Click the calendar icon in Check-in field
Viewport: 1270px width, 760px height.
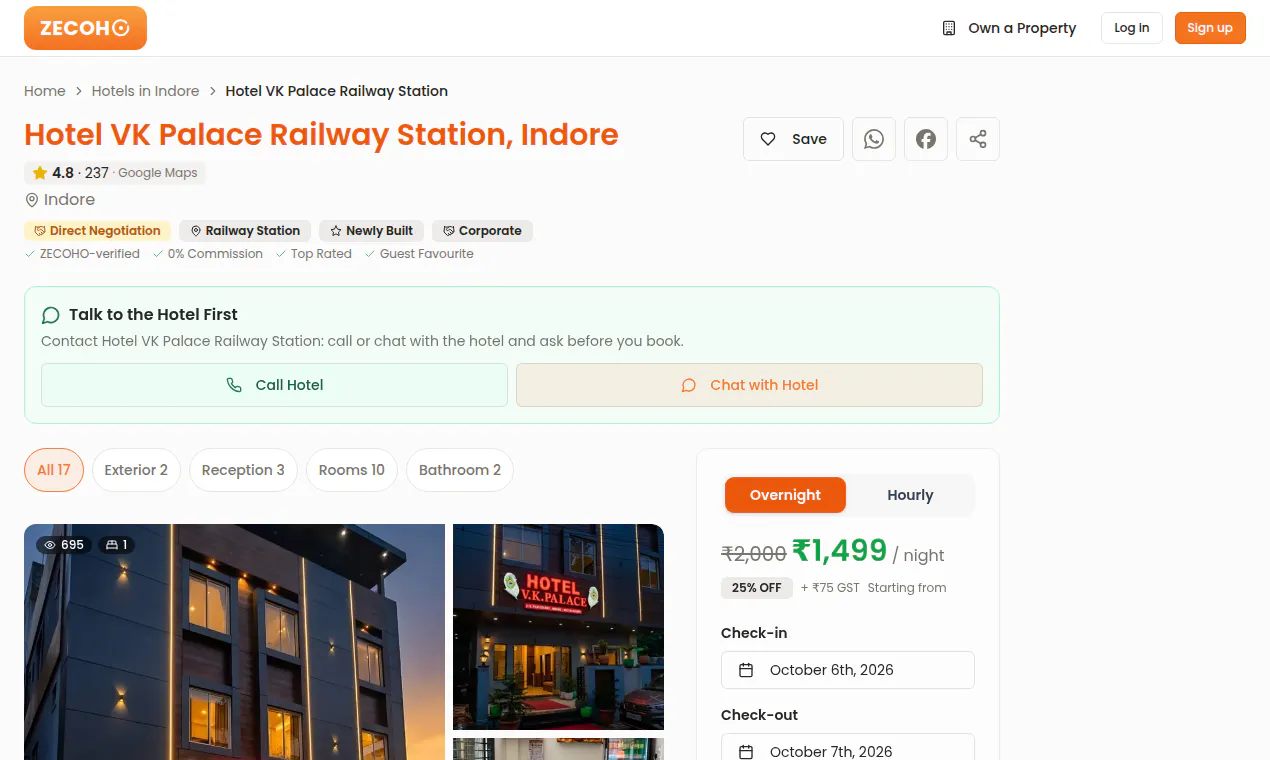[746, 670]
